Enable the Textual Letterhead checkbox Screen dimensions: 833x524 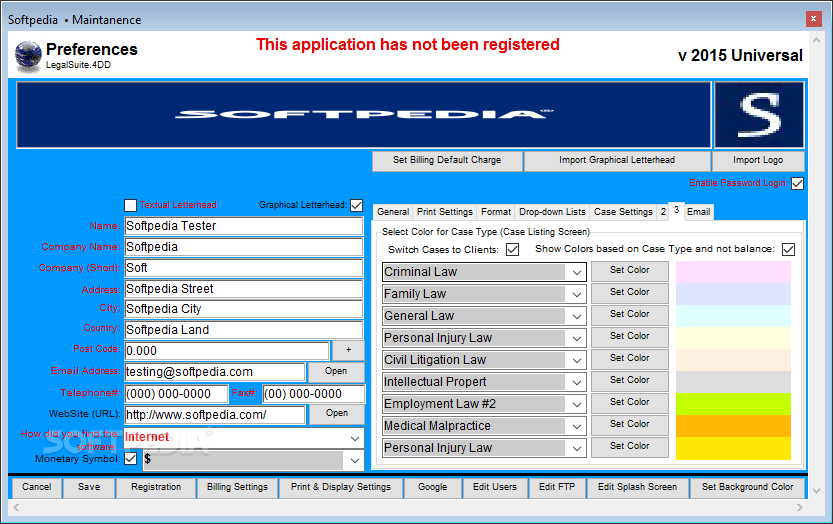[130, 205]
